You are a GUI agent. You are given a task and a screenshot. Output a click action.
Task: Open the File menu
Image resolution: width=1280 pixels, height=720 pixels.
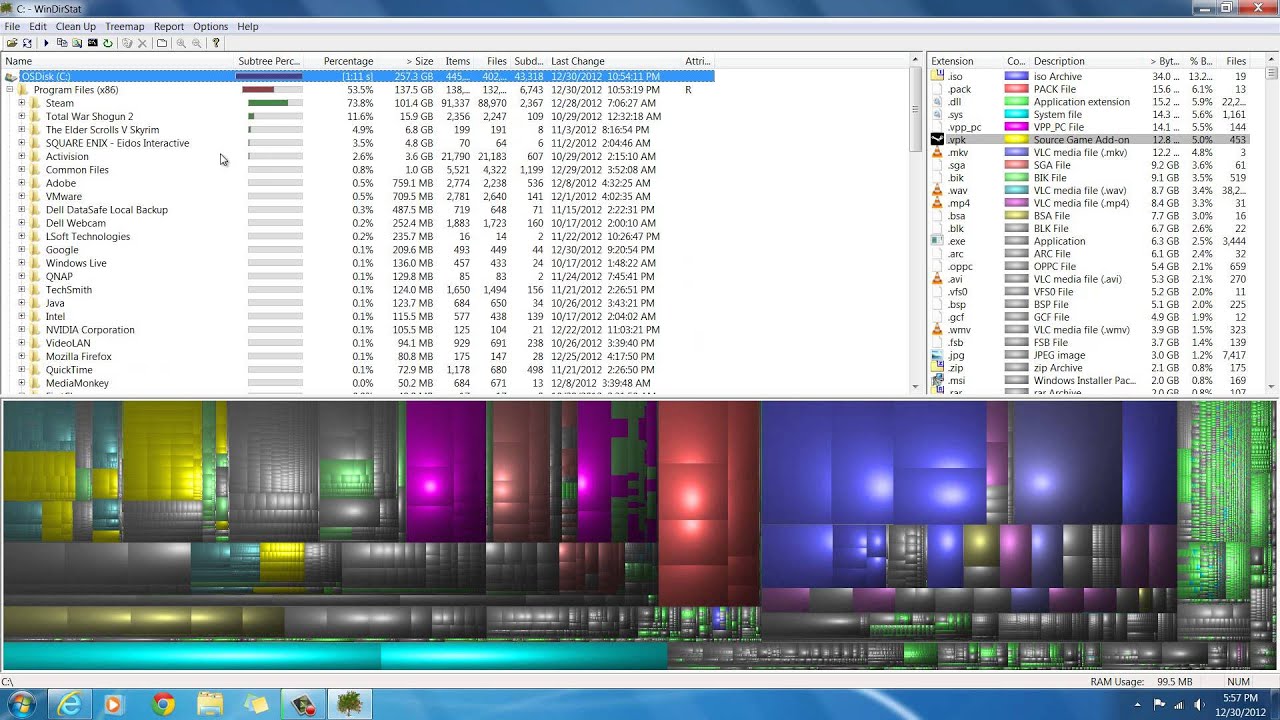tap(12, 26)
